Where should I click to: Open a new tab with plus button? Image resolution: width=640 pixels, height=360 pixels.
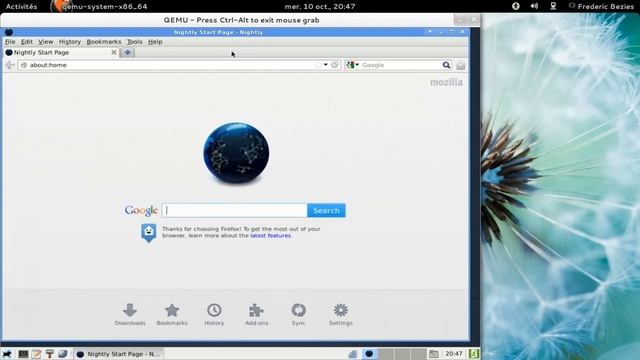click(x=127, y=52)
